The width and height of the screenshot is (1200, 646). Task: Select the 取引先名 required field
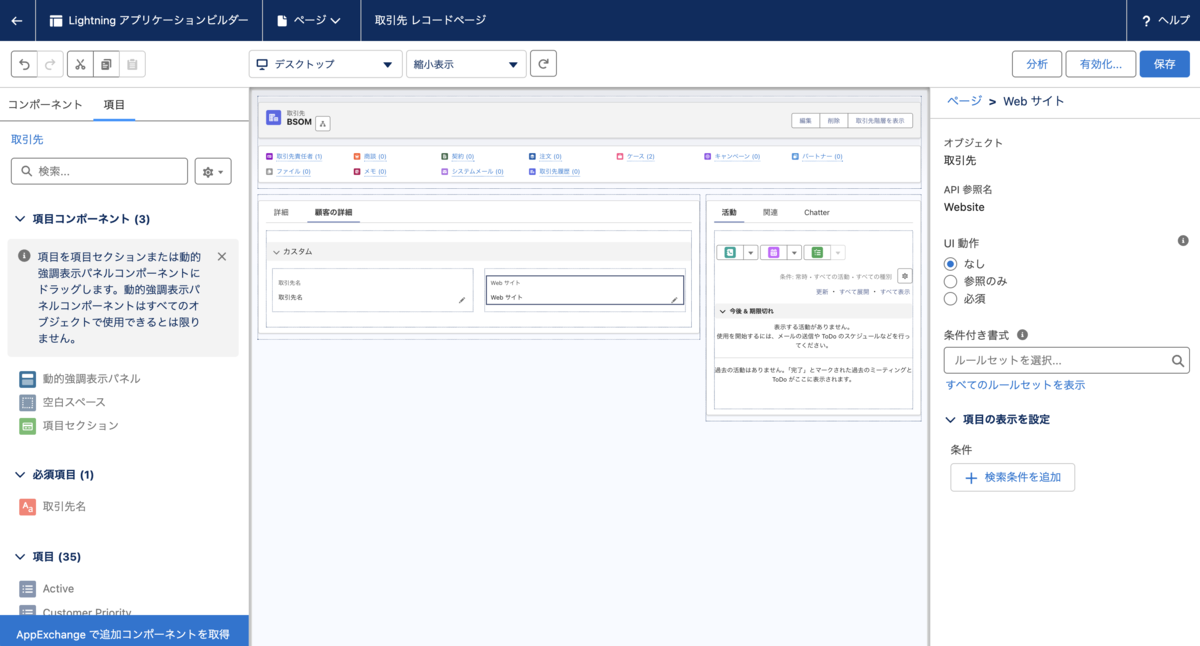(53, 507)
